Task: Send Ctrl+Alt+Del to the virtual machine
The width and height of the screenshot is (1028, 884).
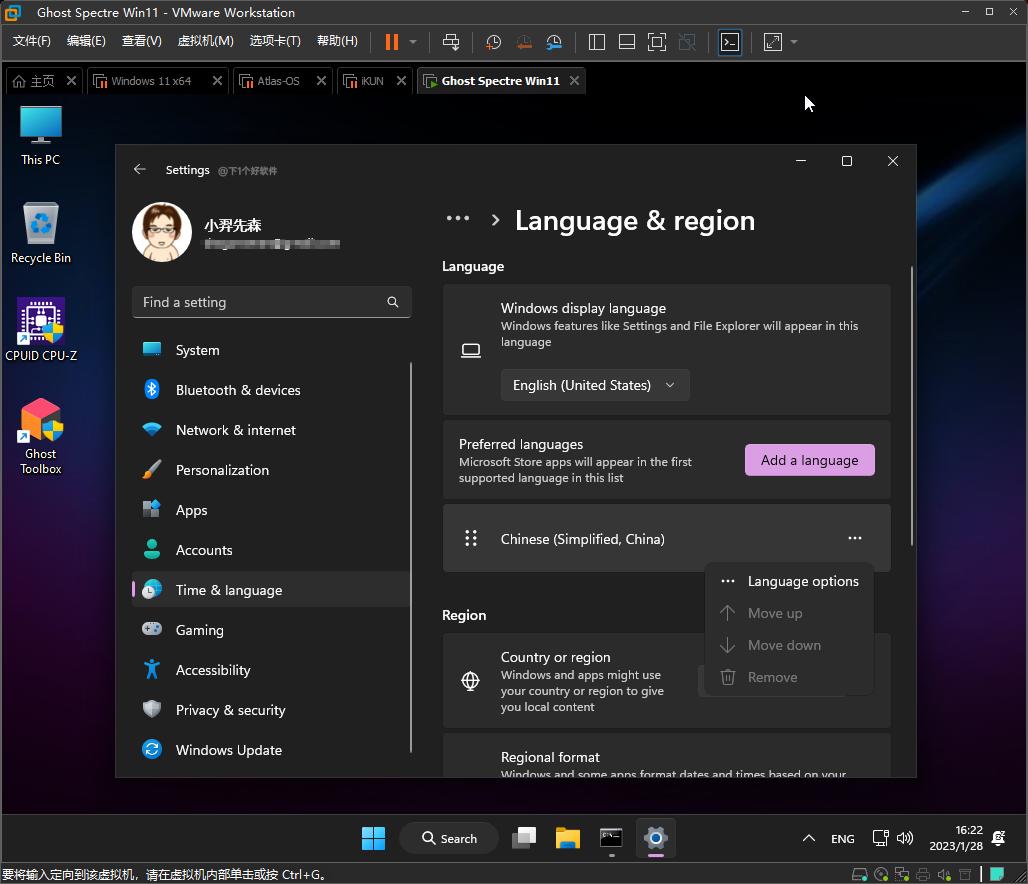Action: [451, 41]
